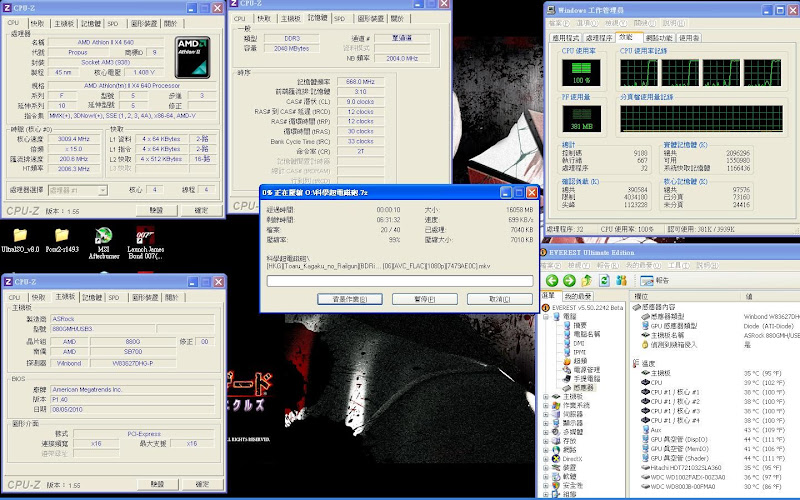The width and height of the screenshot is (800, 500).
Task: Switch to 處理程序 tab in Task Manager
Action: pyautogui.click(x=599, y=38)
